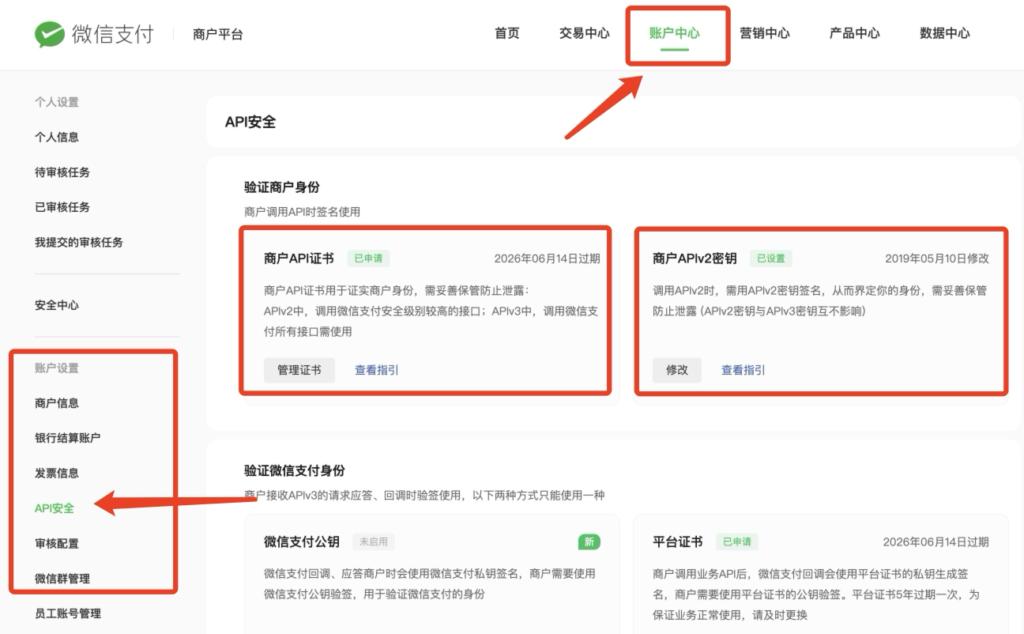Click the green 新 badge on 微信支付公钥
The width and height of the screenshot is (1024, 634).
tap(589, 541)
